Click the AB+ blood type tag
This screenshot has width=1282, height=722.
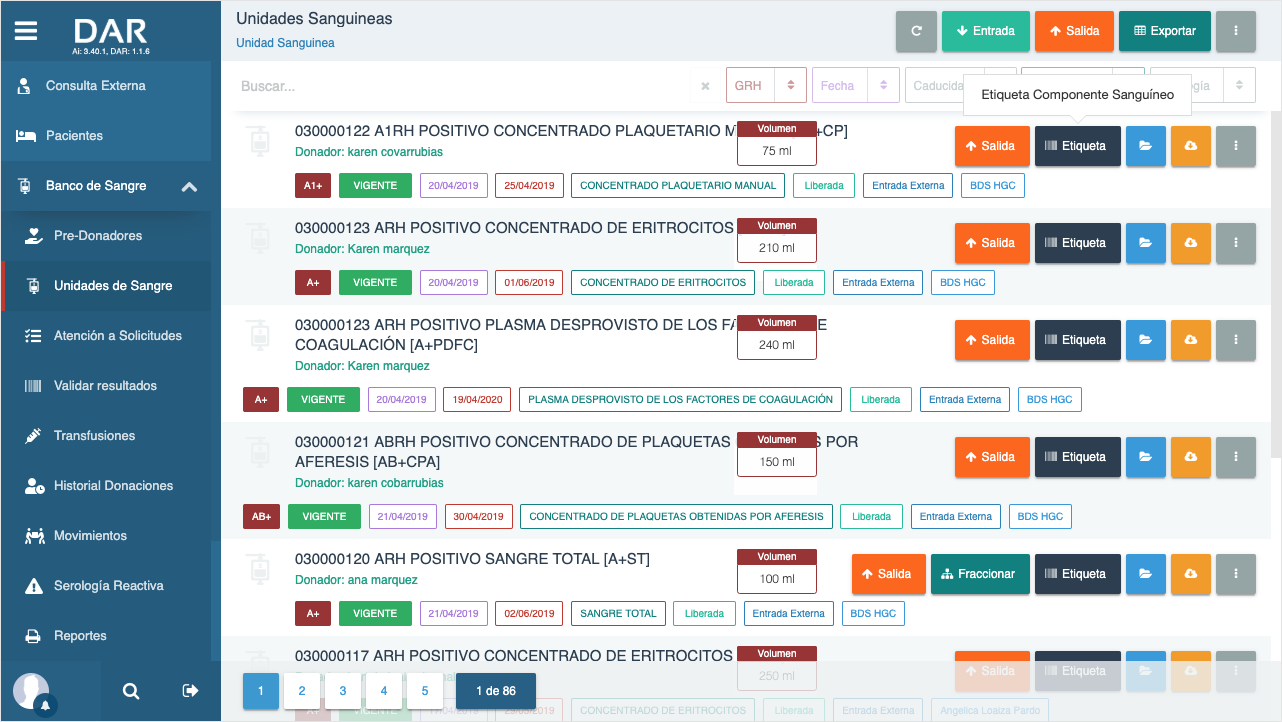[261, 516]
